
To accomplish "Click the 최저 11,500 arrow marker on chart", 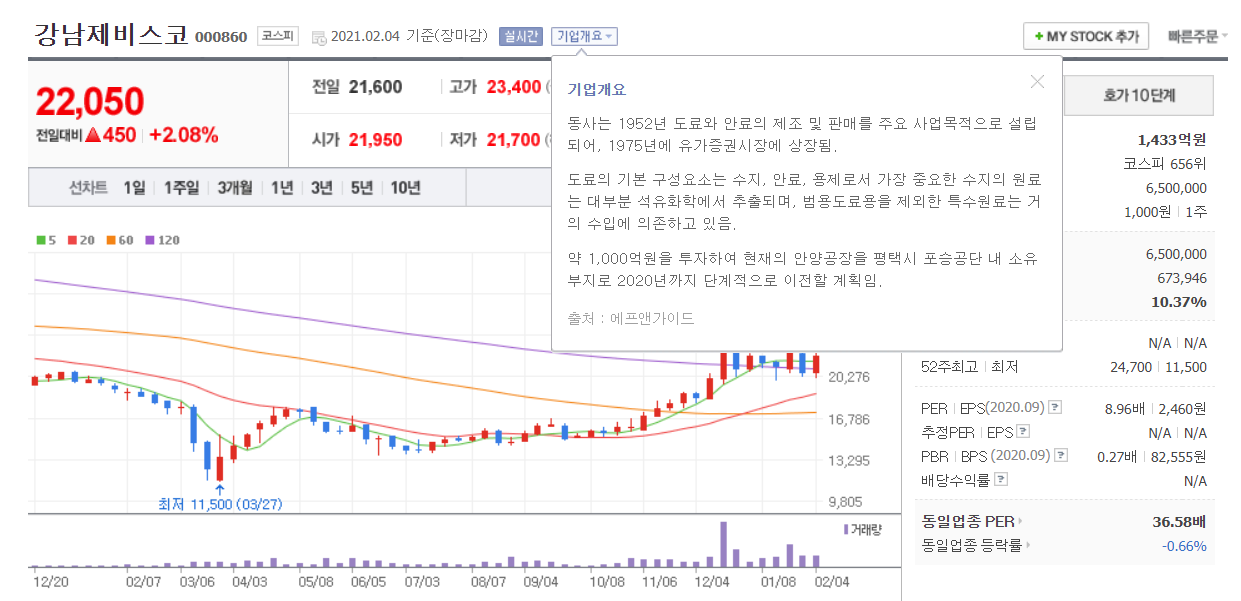I will [219, 489].
